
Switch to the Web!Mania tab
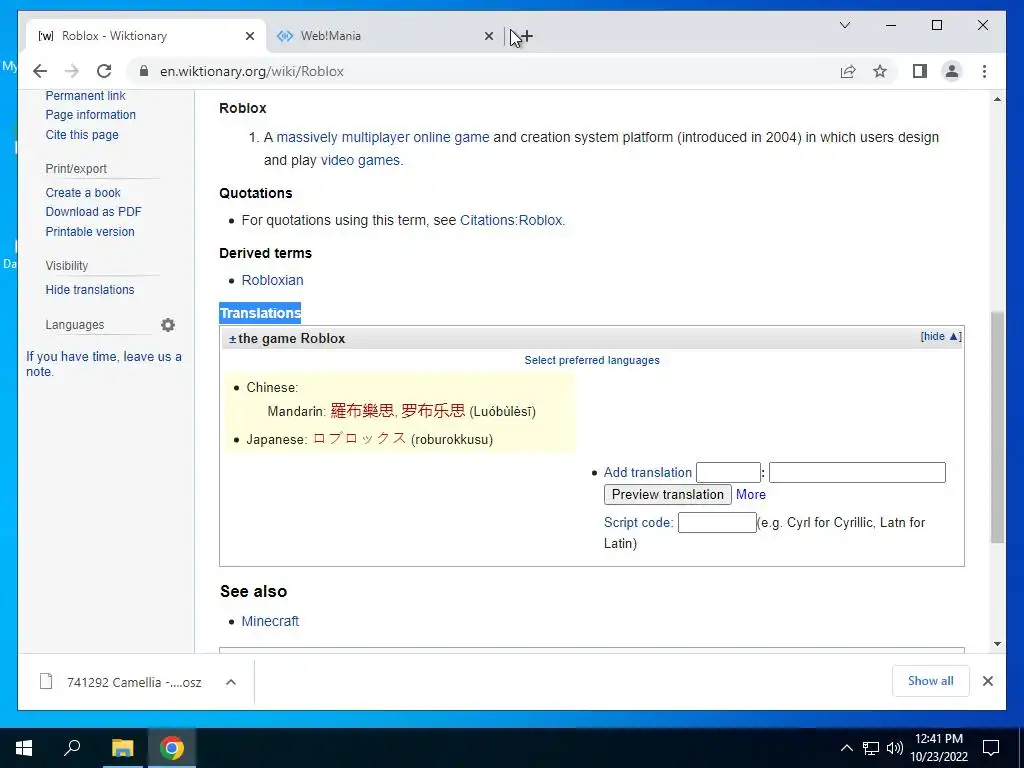385,37
